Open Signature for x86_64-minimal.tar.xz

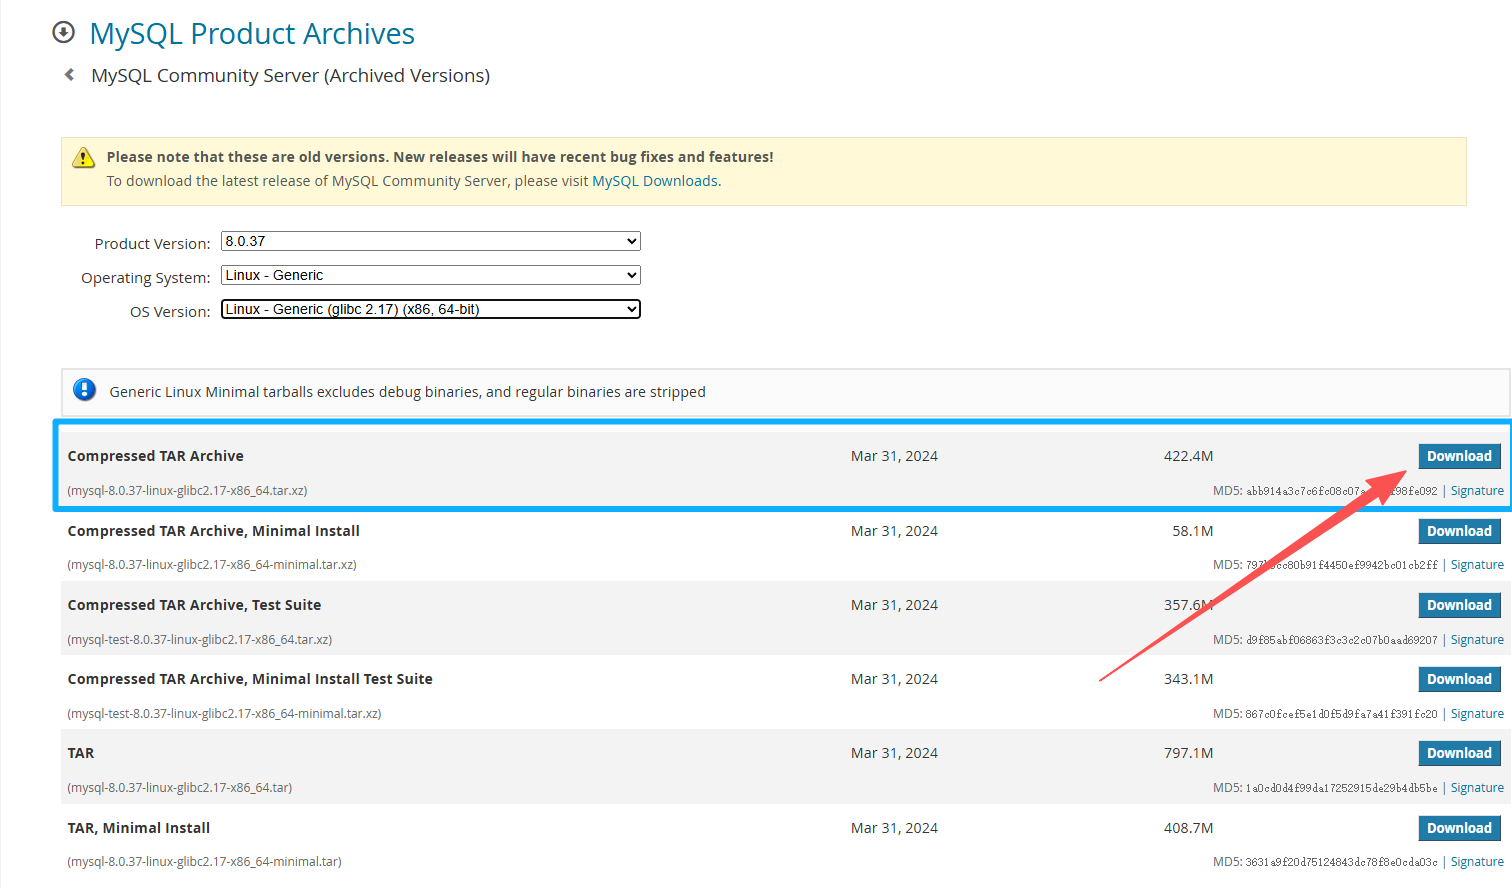[x=1477, y=565]
